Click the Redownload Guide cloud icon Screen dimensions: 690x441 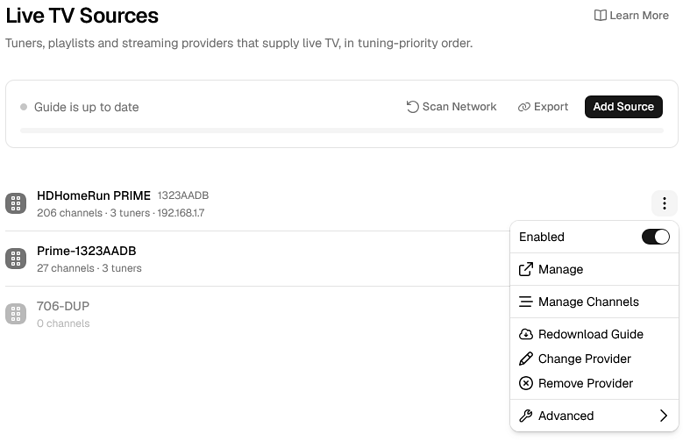pos(525,334)
